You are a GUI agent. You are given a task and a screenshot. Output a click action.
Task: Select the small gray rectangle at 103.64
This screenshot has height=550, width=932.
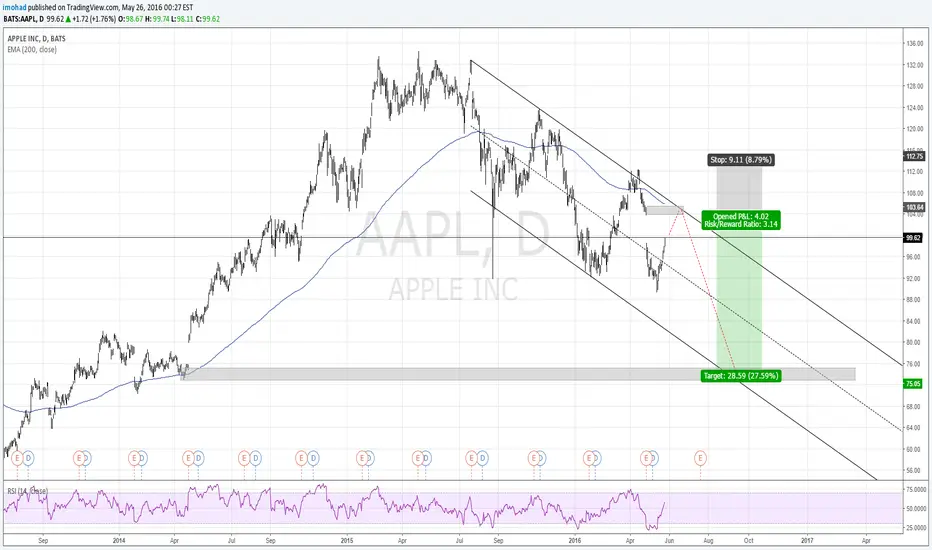[665, 210]
